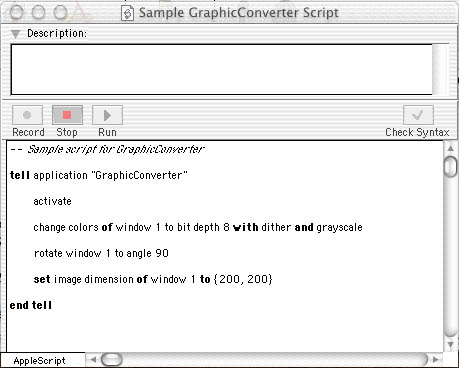Click the vertical scrollbar down arrow
This screenshot has height=368, width=459.
pyautogui.click(x=451, y=345)
